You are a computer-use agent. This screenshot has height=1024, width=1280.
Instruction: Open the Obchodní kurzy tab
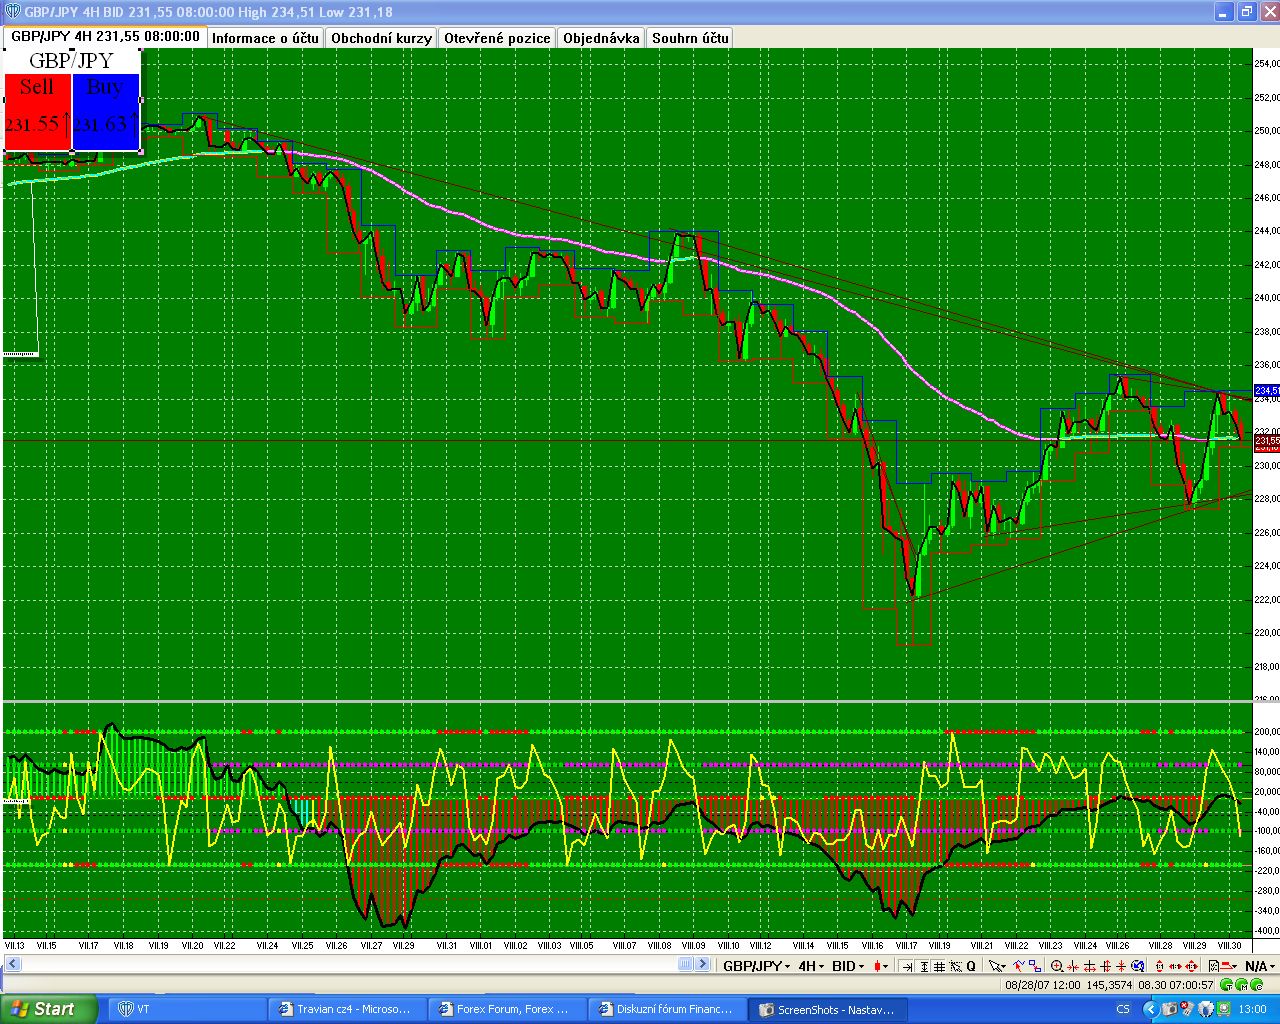click(x=382, y=38)
